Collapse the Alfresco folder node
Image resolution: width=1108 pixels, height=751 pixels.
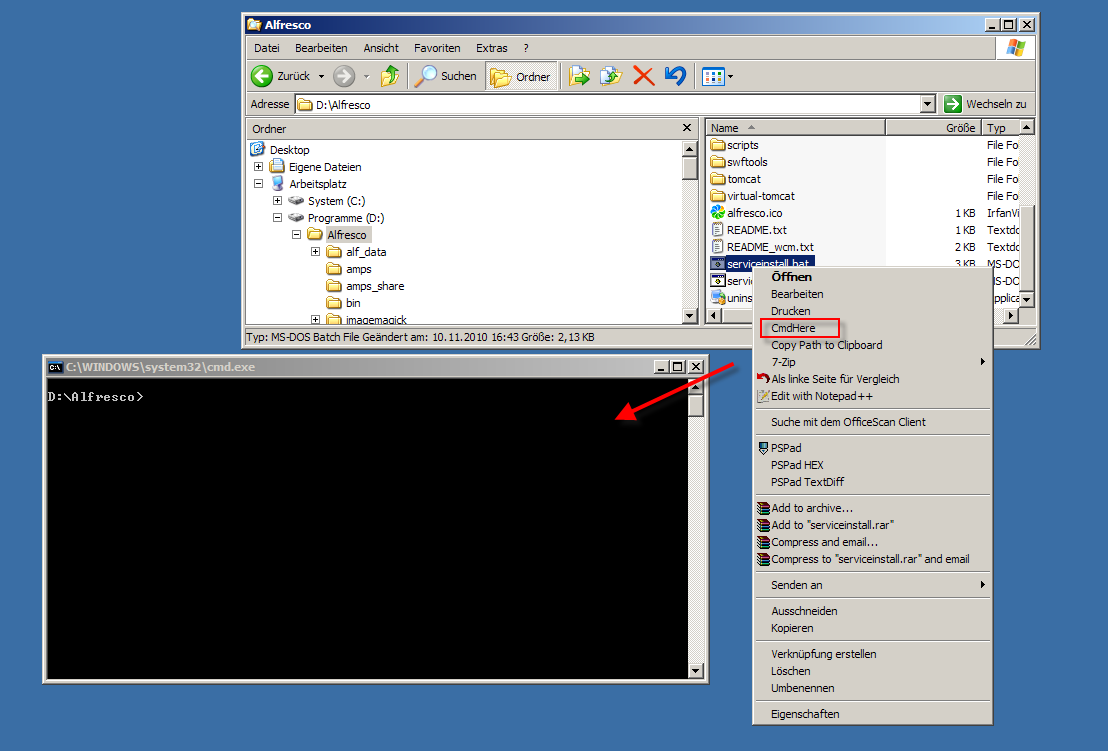[x=297, y=235]
